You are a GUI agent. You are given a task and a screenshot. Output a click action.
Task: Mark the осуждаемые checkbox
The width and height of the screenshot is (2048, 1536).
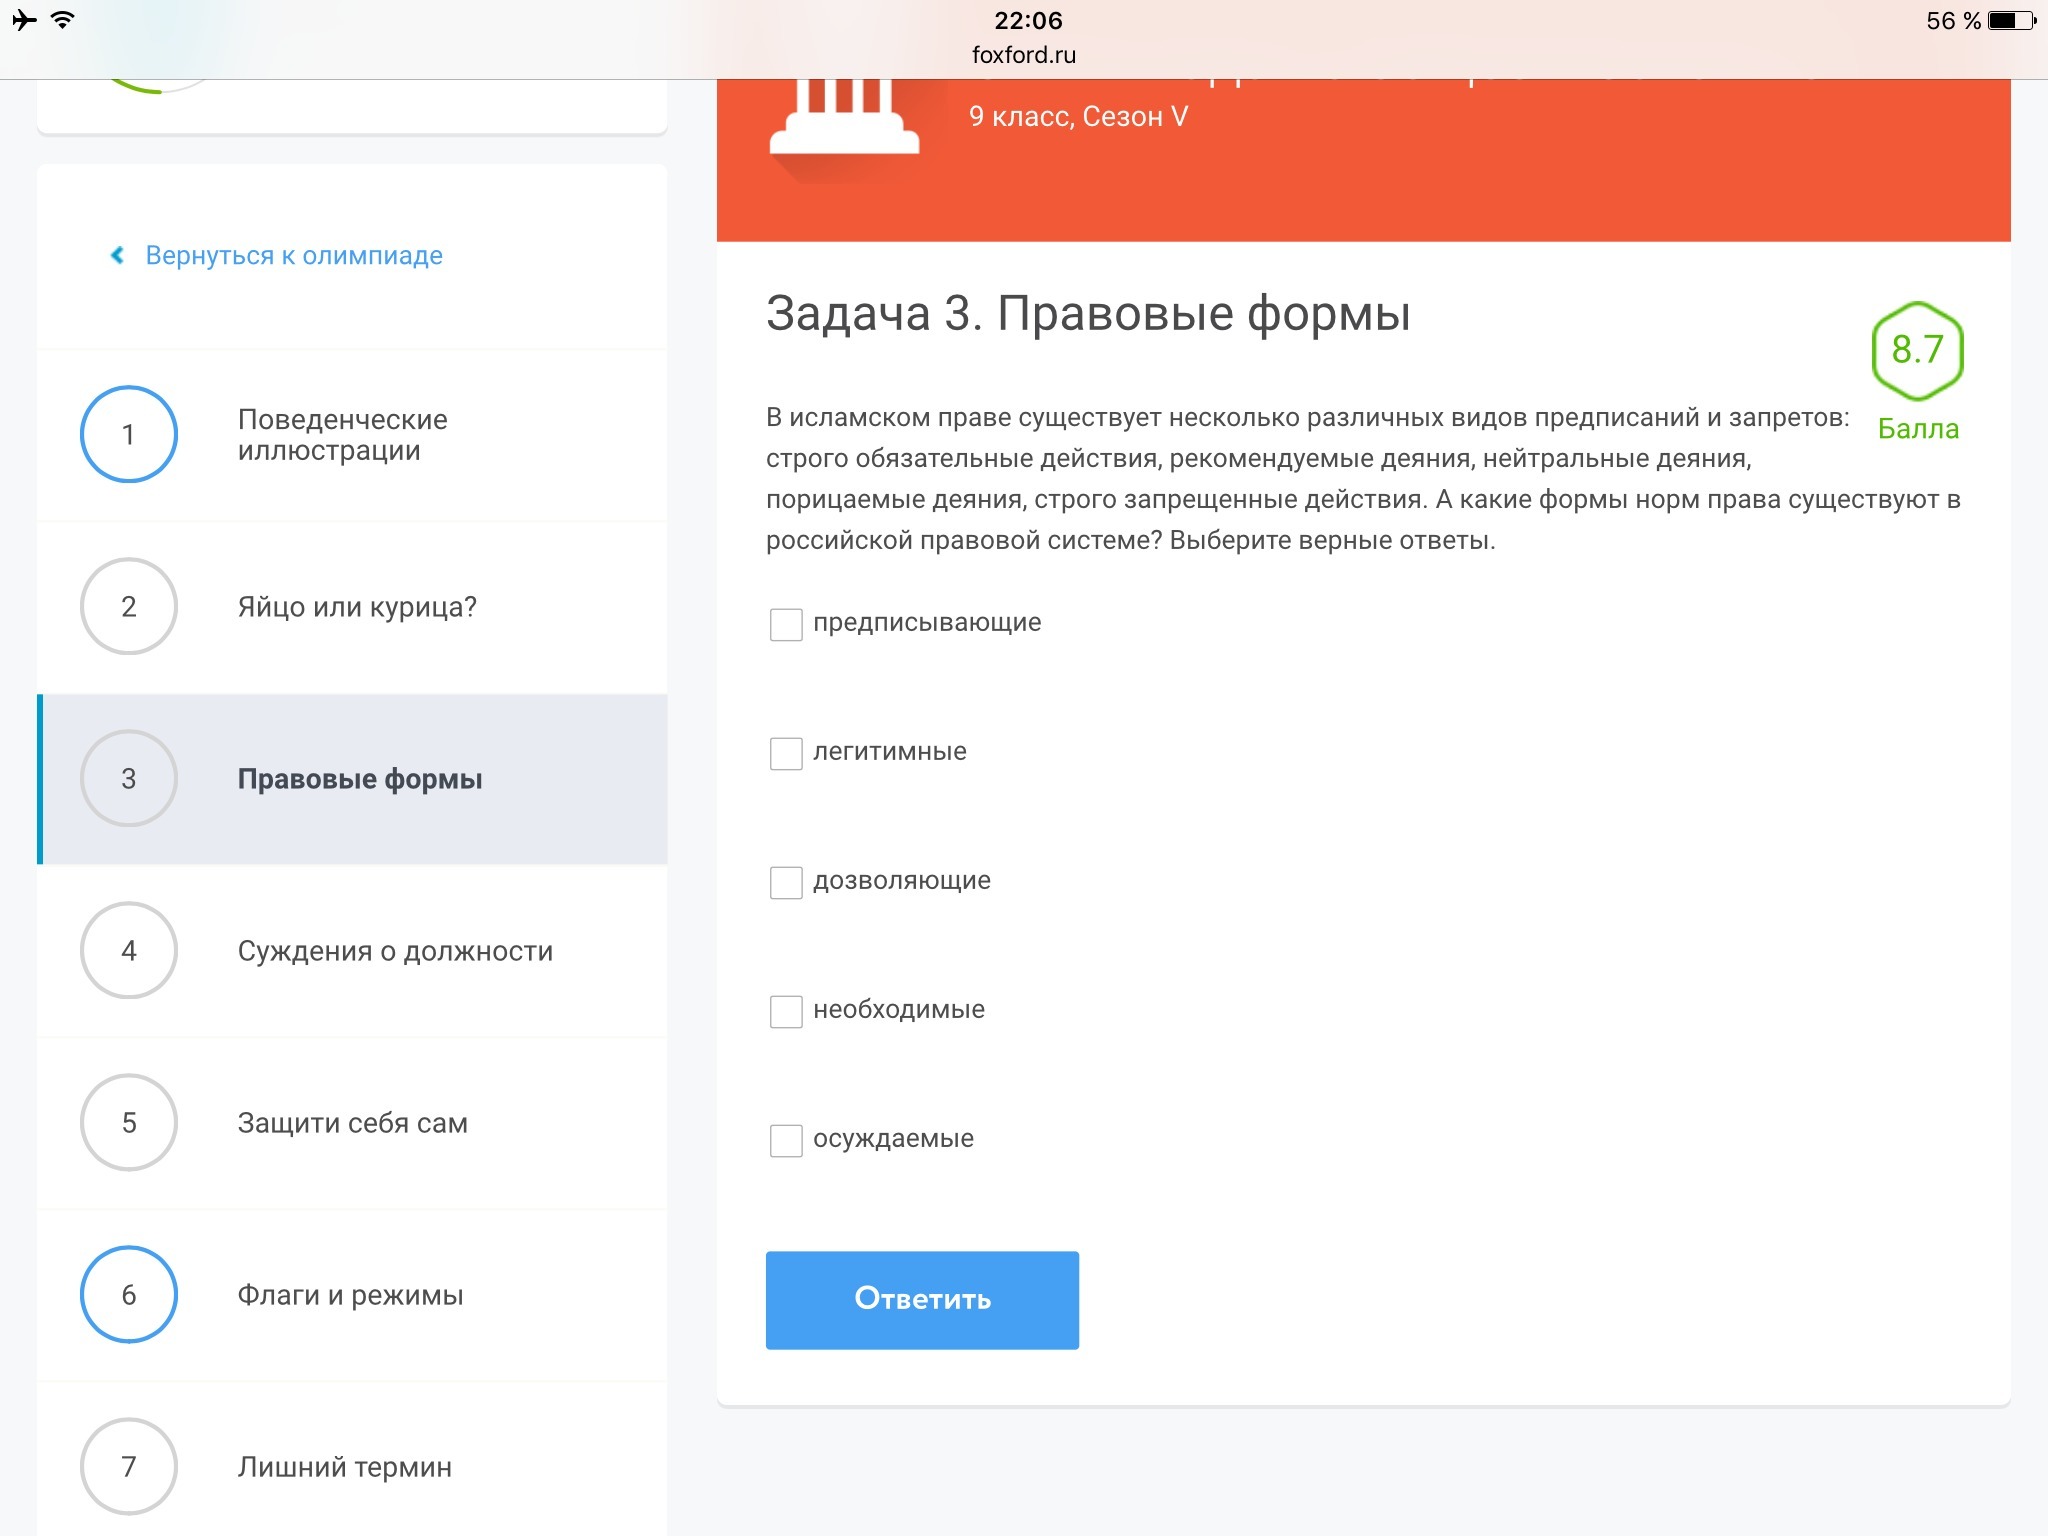point(786,1140)
